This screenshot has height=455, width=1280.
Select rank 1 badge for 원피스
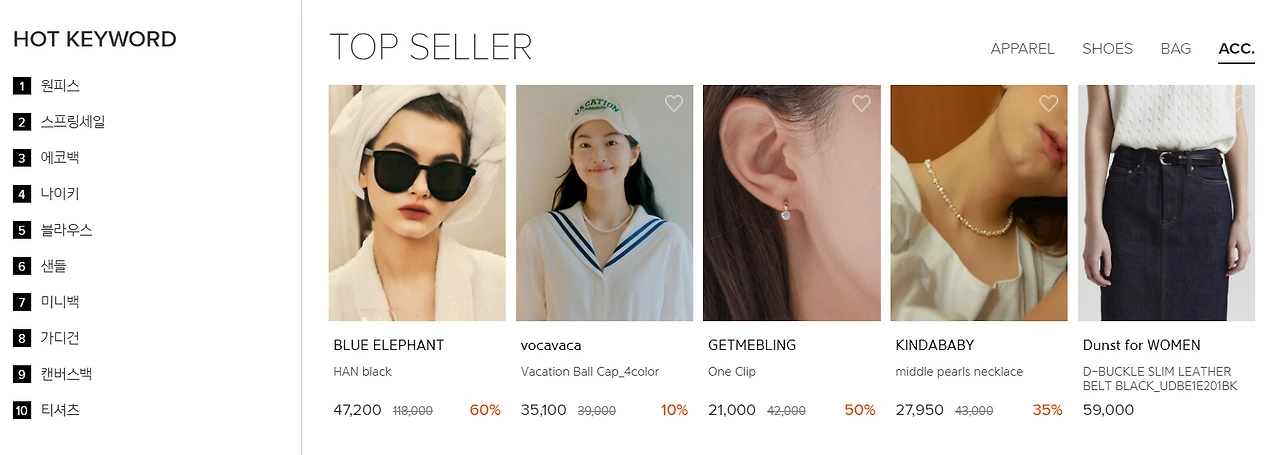tap(22, 86)
